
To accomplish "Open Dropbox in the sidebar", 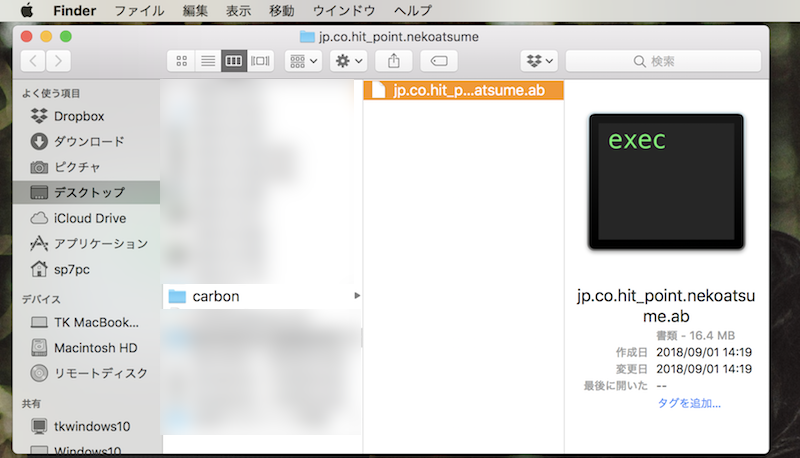I will [x=87, y=116].
